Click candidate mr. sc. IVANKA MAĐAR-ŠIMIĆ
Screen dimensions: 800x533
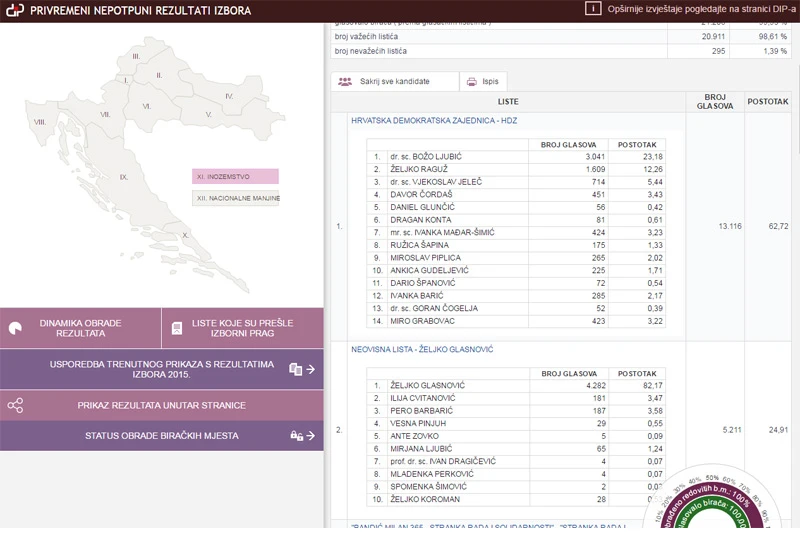[x=442, y=233]
